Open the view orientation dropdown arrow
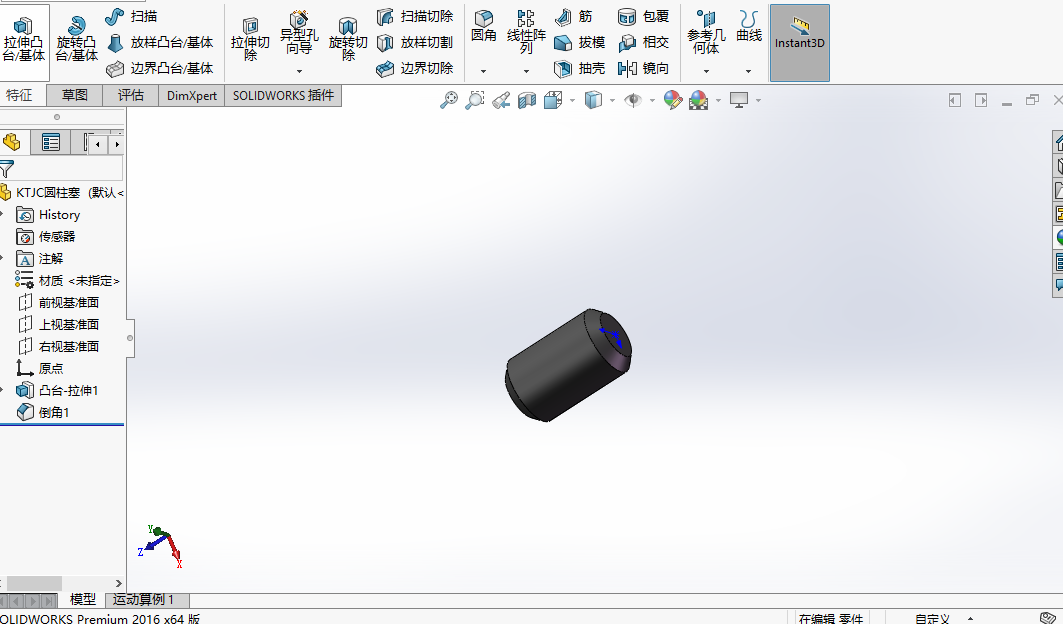Viewport: 1063px width, 624px height. (572, 100)
